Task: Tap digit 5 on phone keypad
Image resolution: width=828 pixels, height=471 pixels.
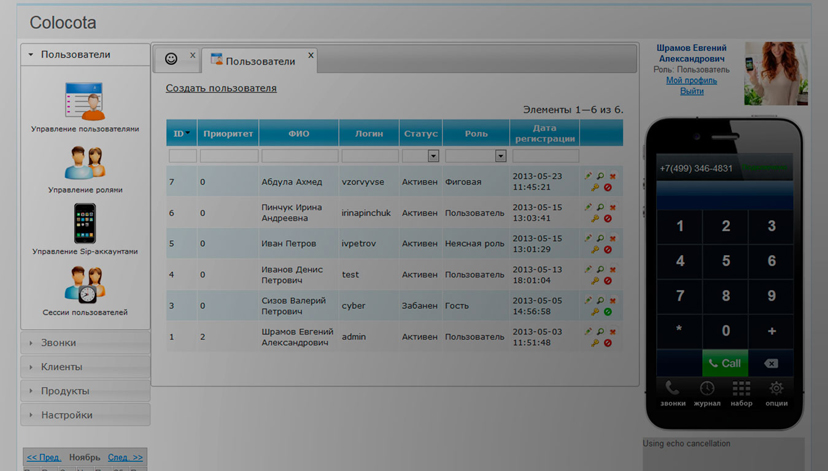Action: coord(726,261)
